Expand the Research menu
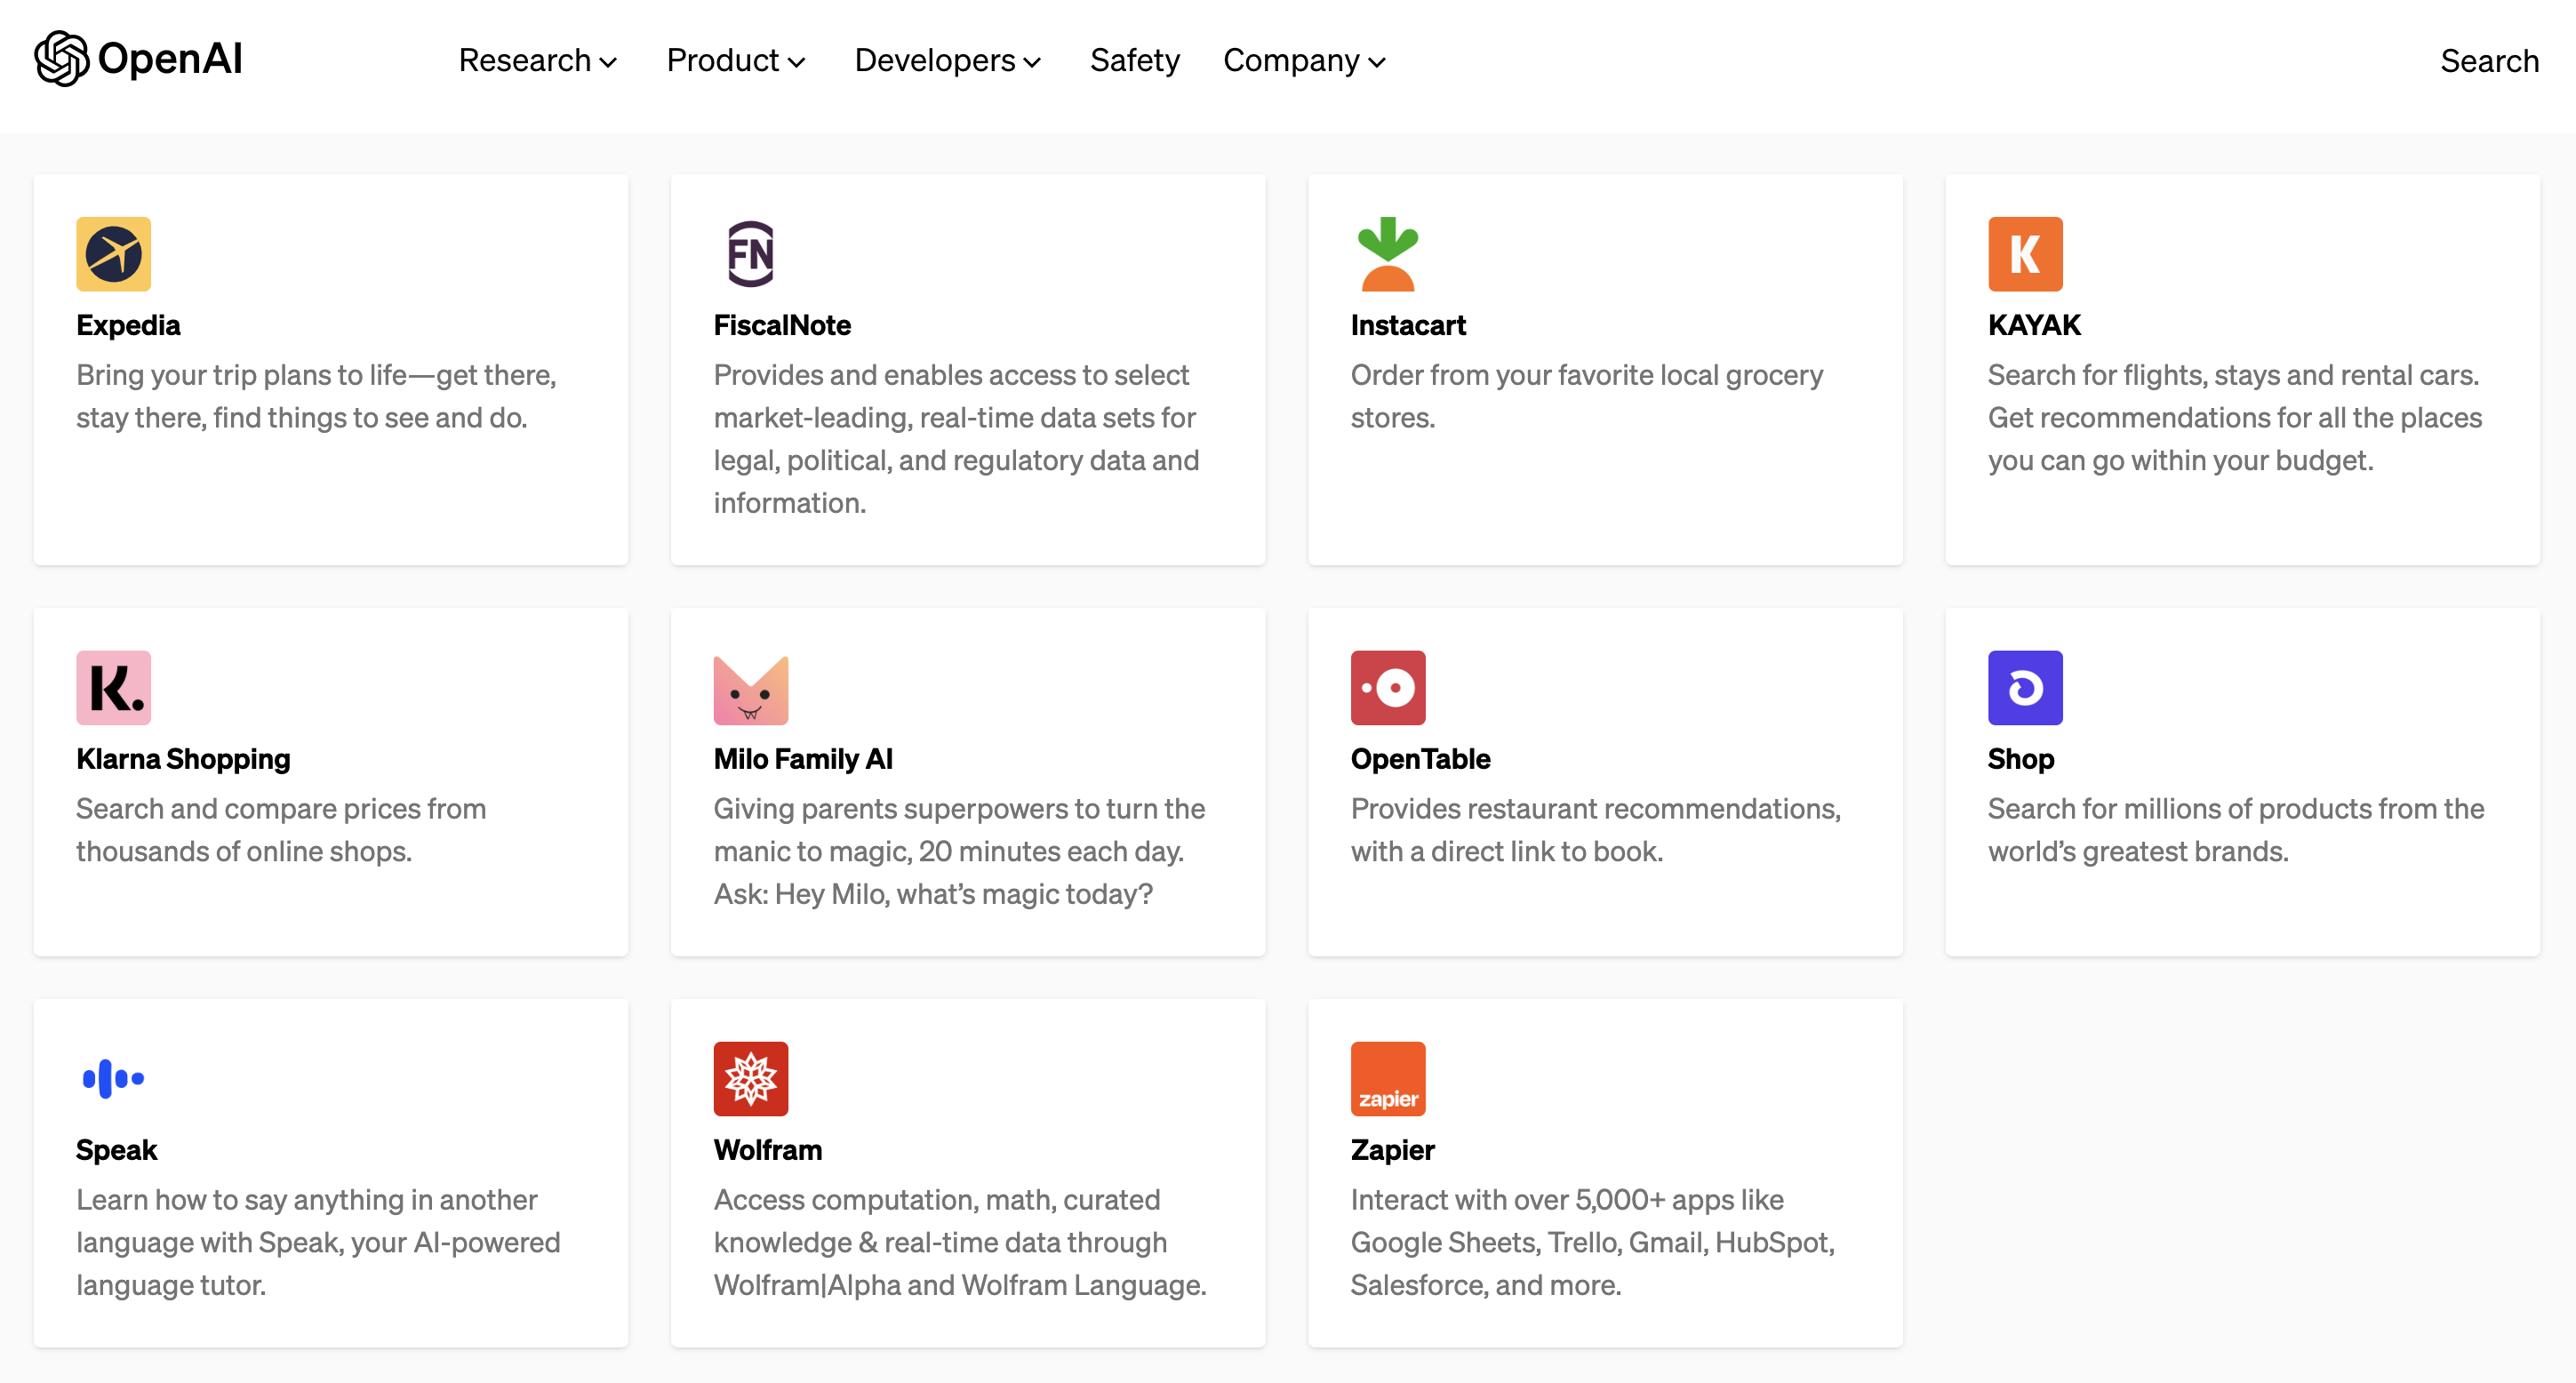Image resolution: width=2576 pixels, height=1383 pixels. (538, 61)
